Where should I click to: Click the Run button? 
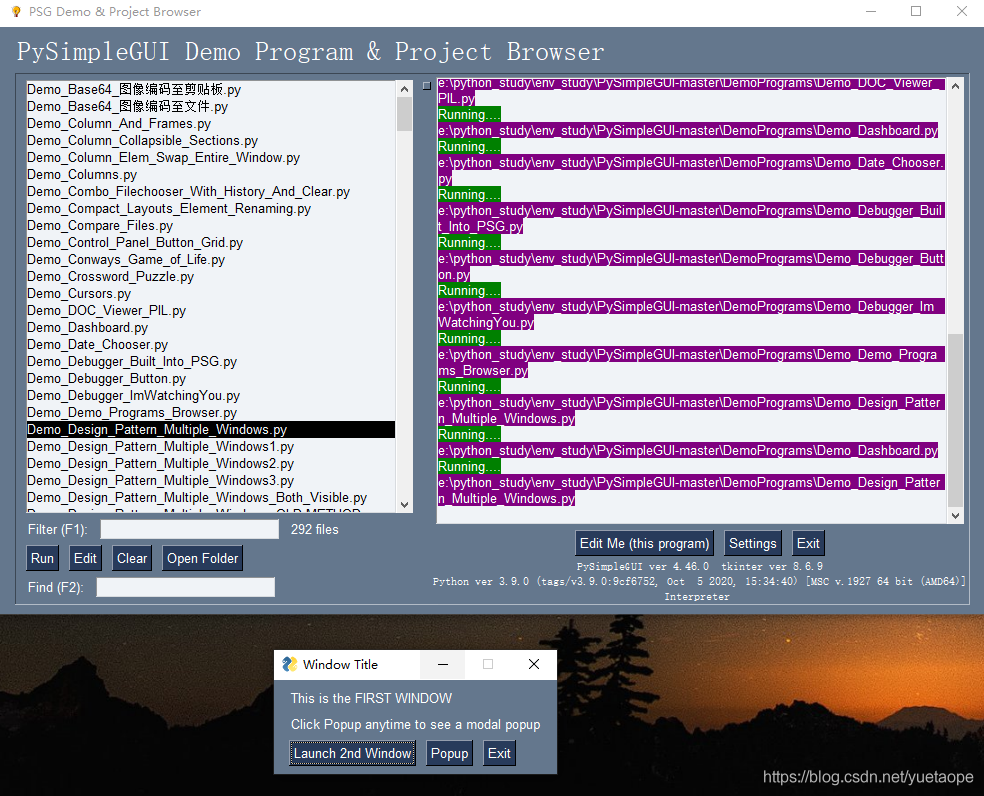coord(43,558)
